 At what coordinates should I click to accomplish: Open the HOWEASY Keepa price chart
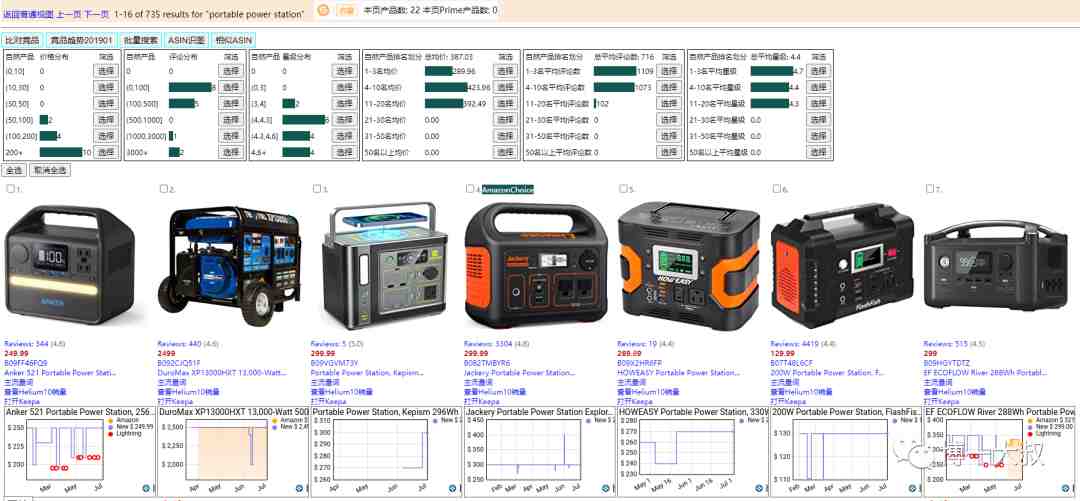coord(692,450)
